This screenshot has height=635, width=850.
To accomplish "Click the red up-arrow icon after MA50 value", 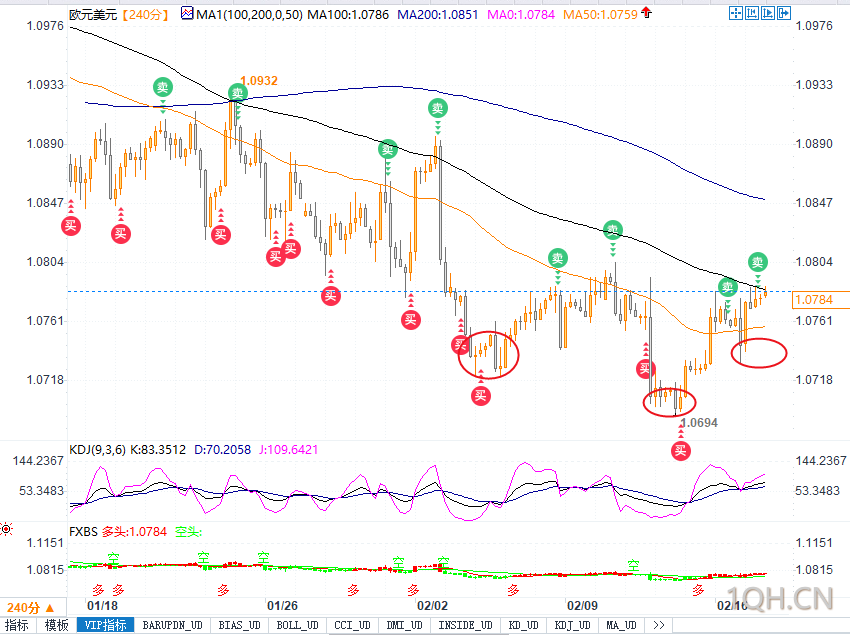I will (646, 12).
